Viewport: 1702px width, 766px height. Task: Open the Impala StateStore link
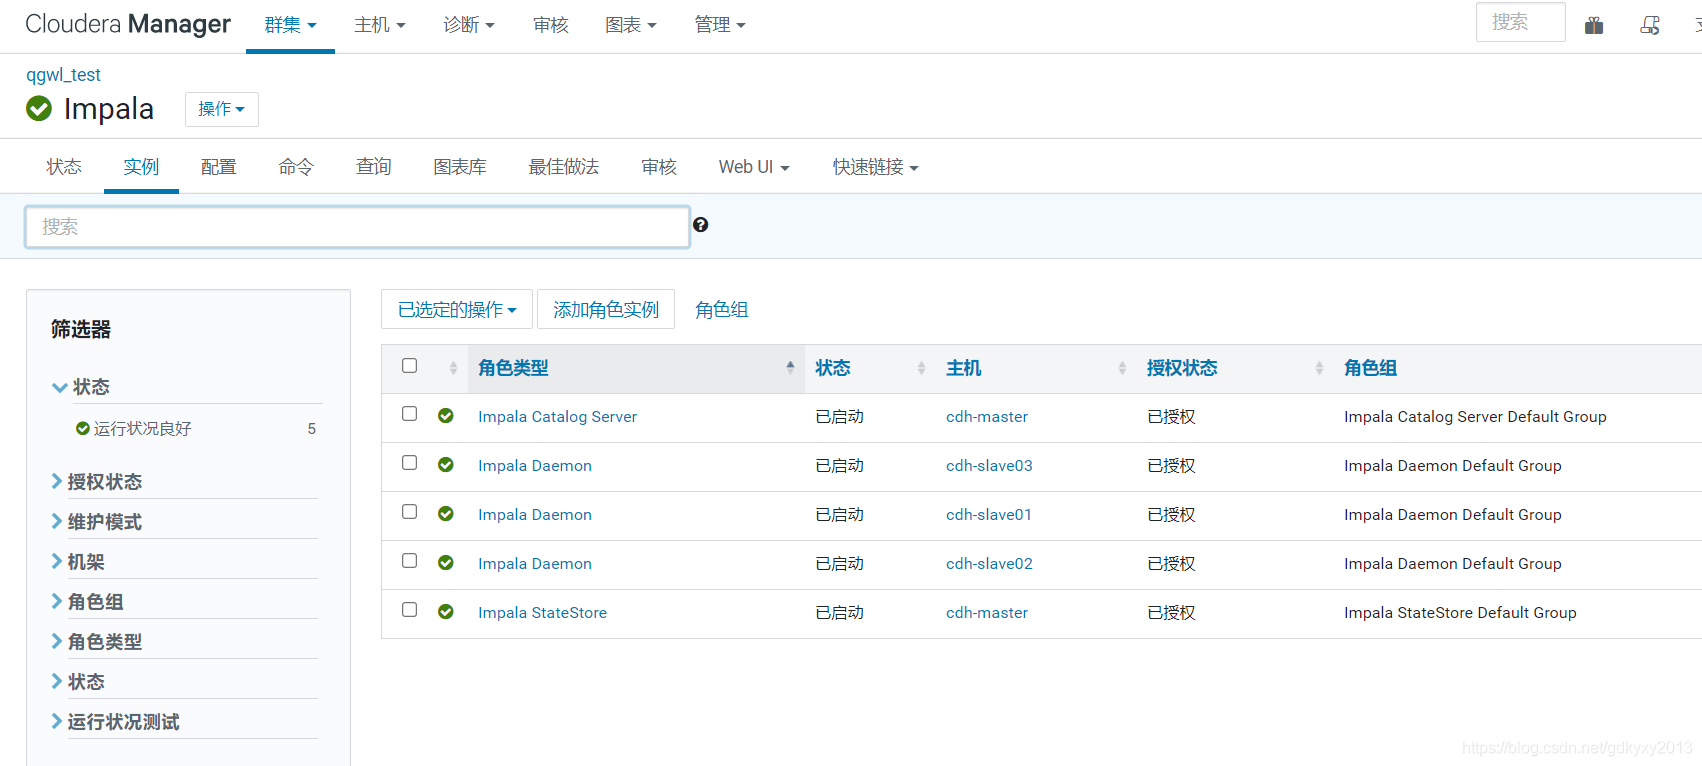click(x=542, y=612)
